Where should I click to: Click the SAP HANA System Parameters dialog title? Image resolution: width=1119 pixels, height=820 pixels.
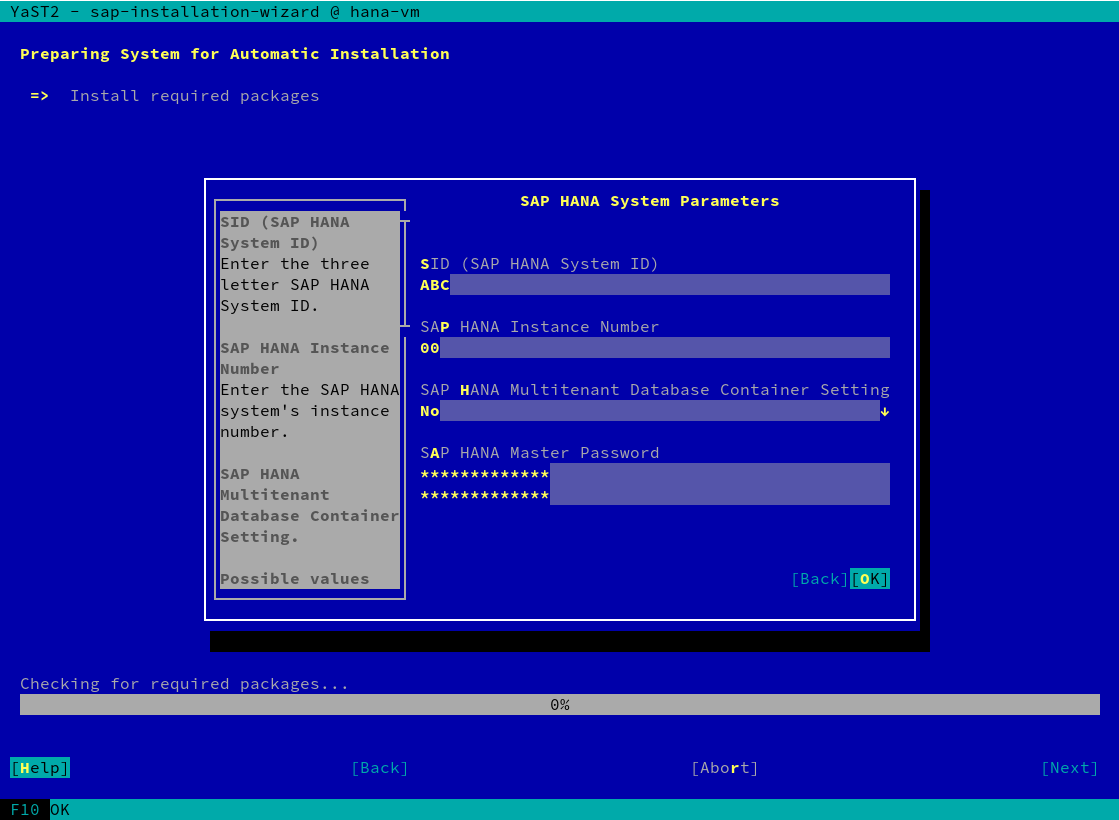point(648,200)
